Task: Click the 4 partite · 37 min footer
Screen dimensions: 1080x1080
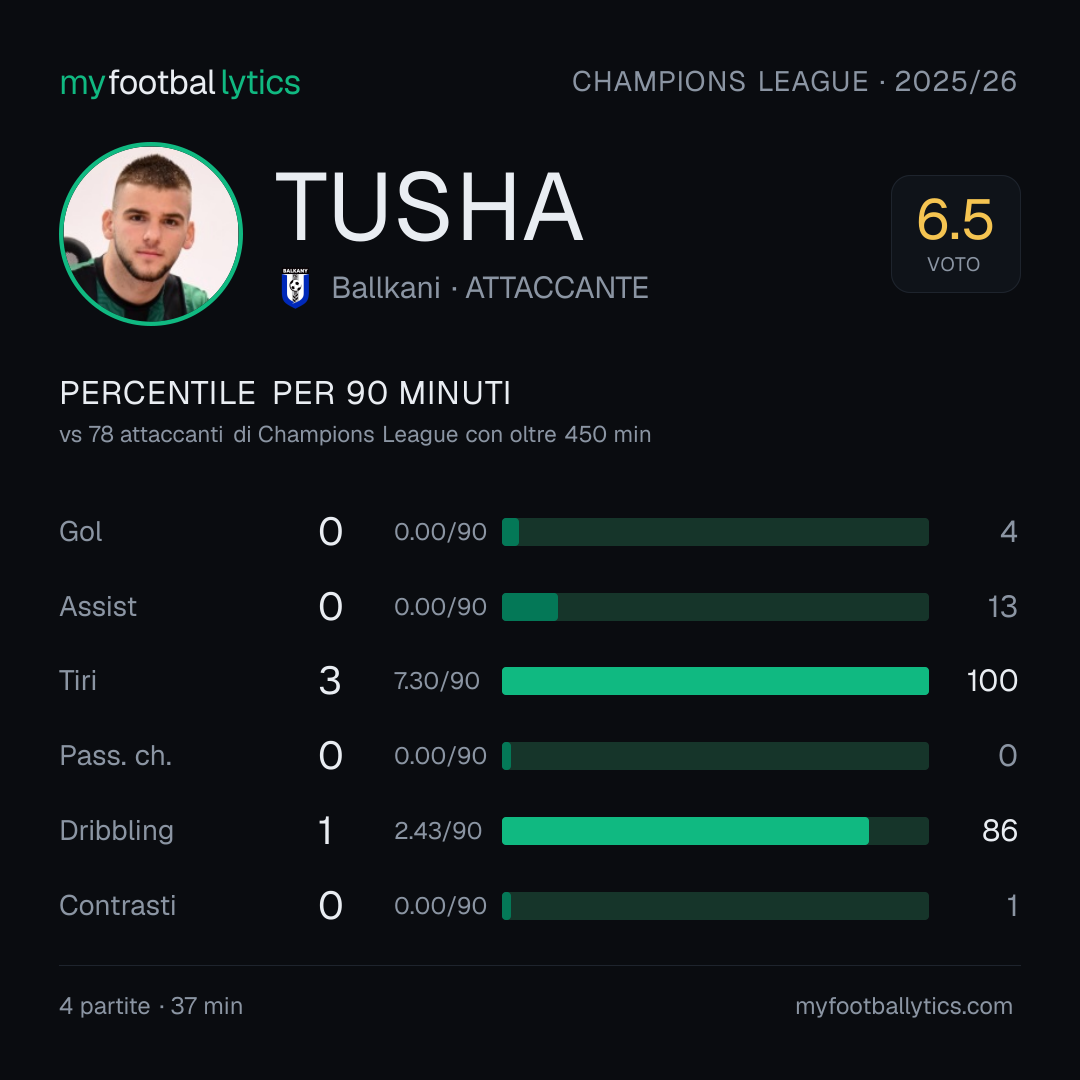Action: pyautogui.click(x=151, y=1006)
